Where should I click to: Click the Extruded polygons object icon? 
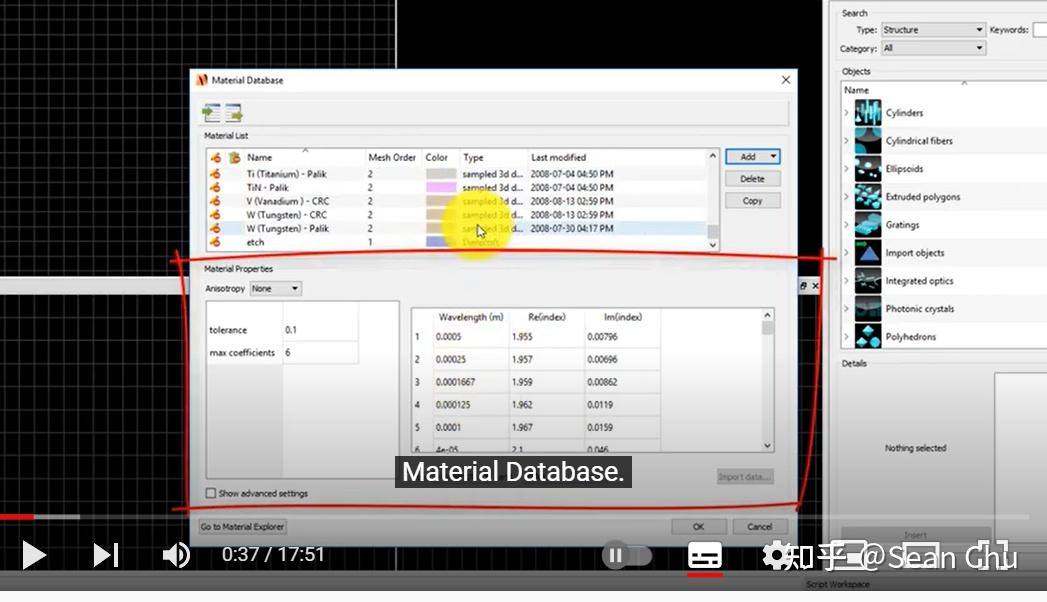(867, 196)
